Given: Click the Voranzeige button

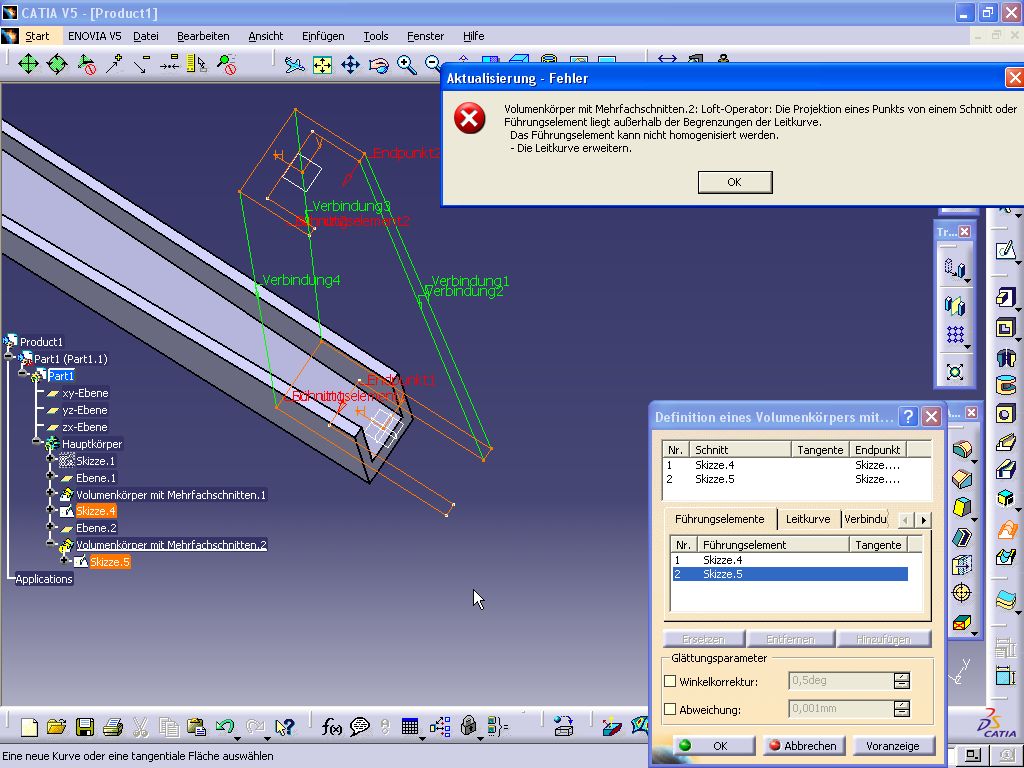Looking at the screenshot, I should pyautogui.click(x=892, y=746).
